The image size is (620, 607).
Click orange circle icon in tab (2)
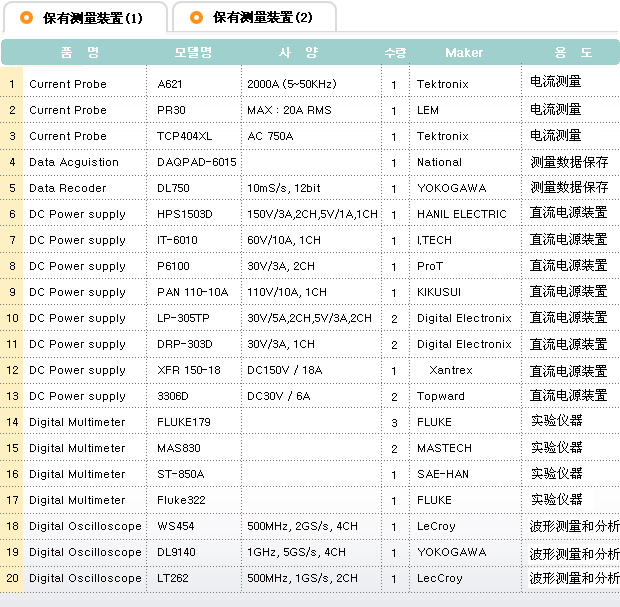pos(196,17)
